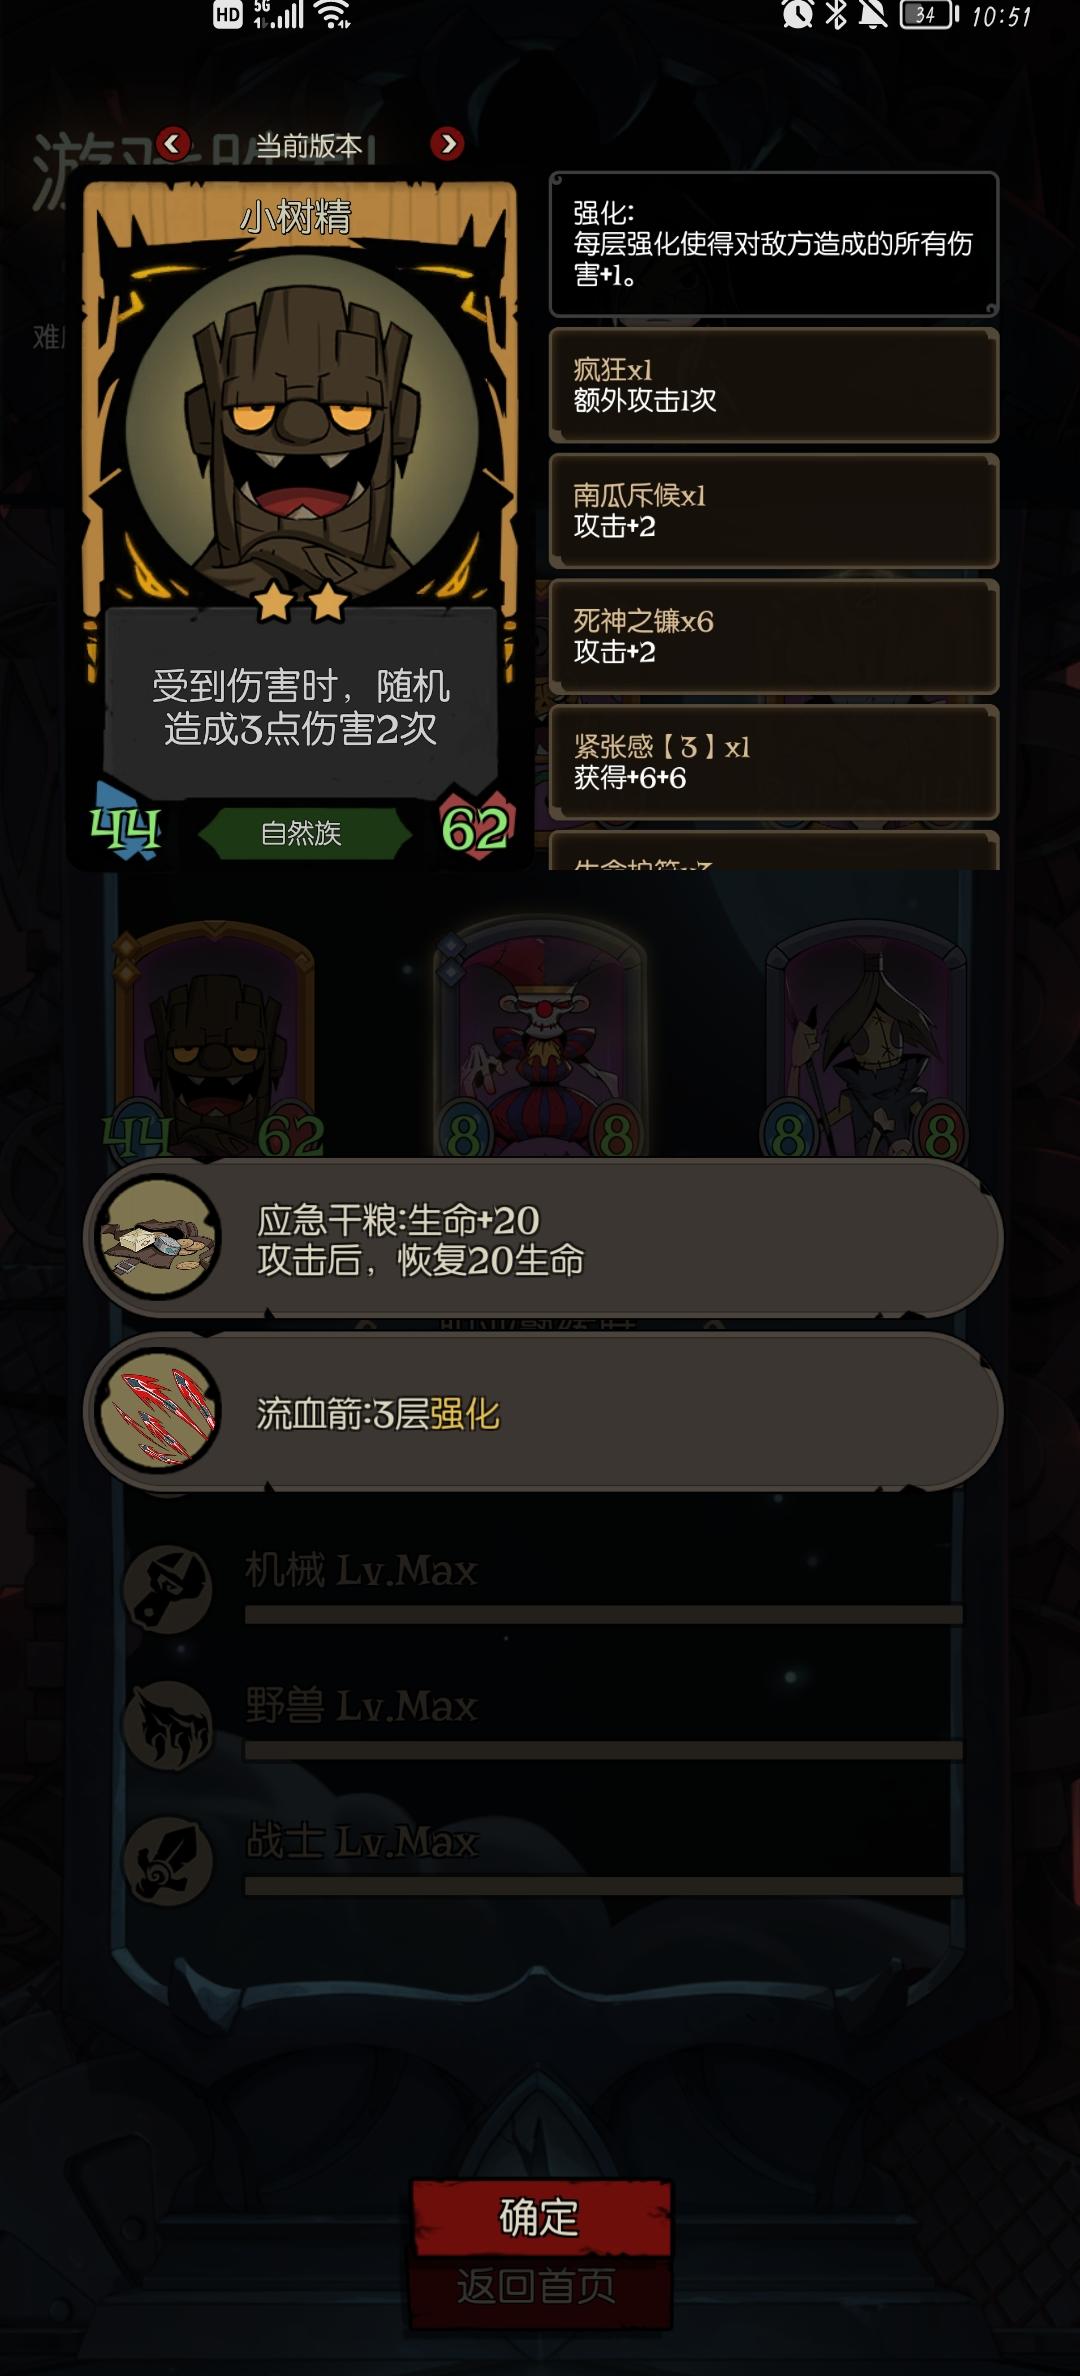Confirm with the 确定 button
This screenshot has width=1080, height=2376.
pos(541,2217)
